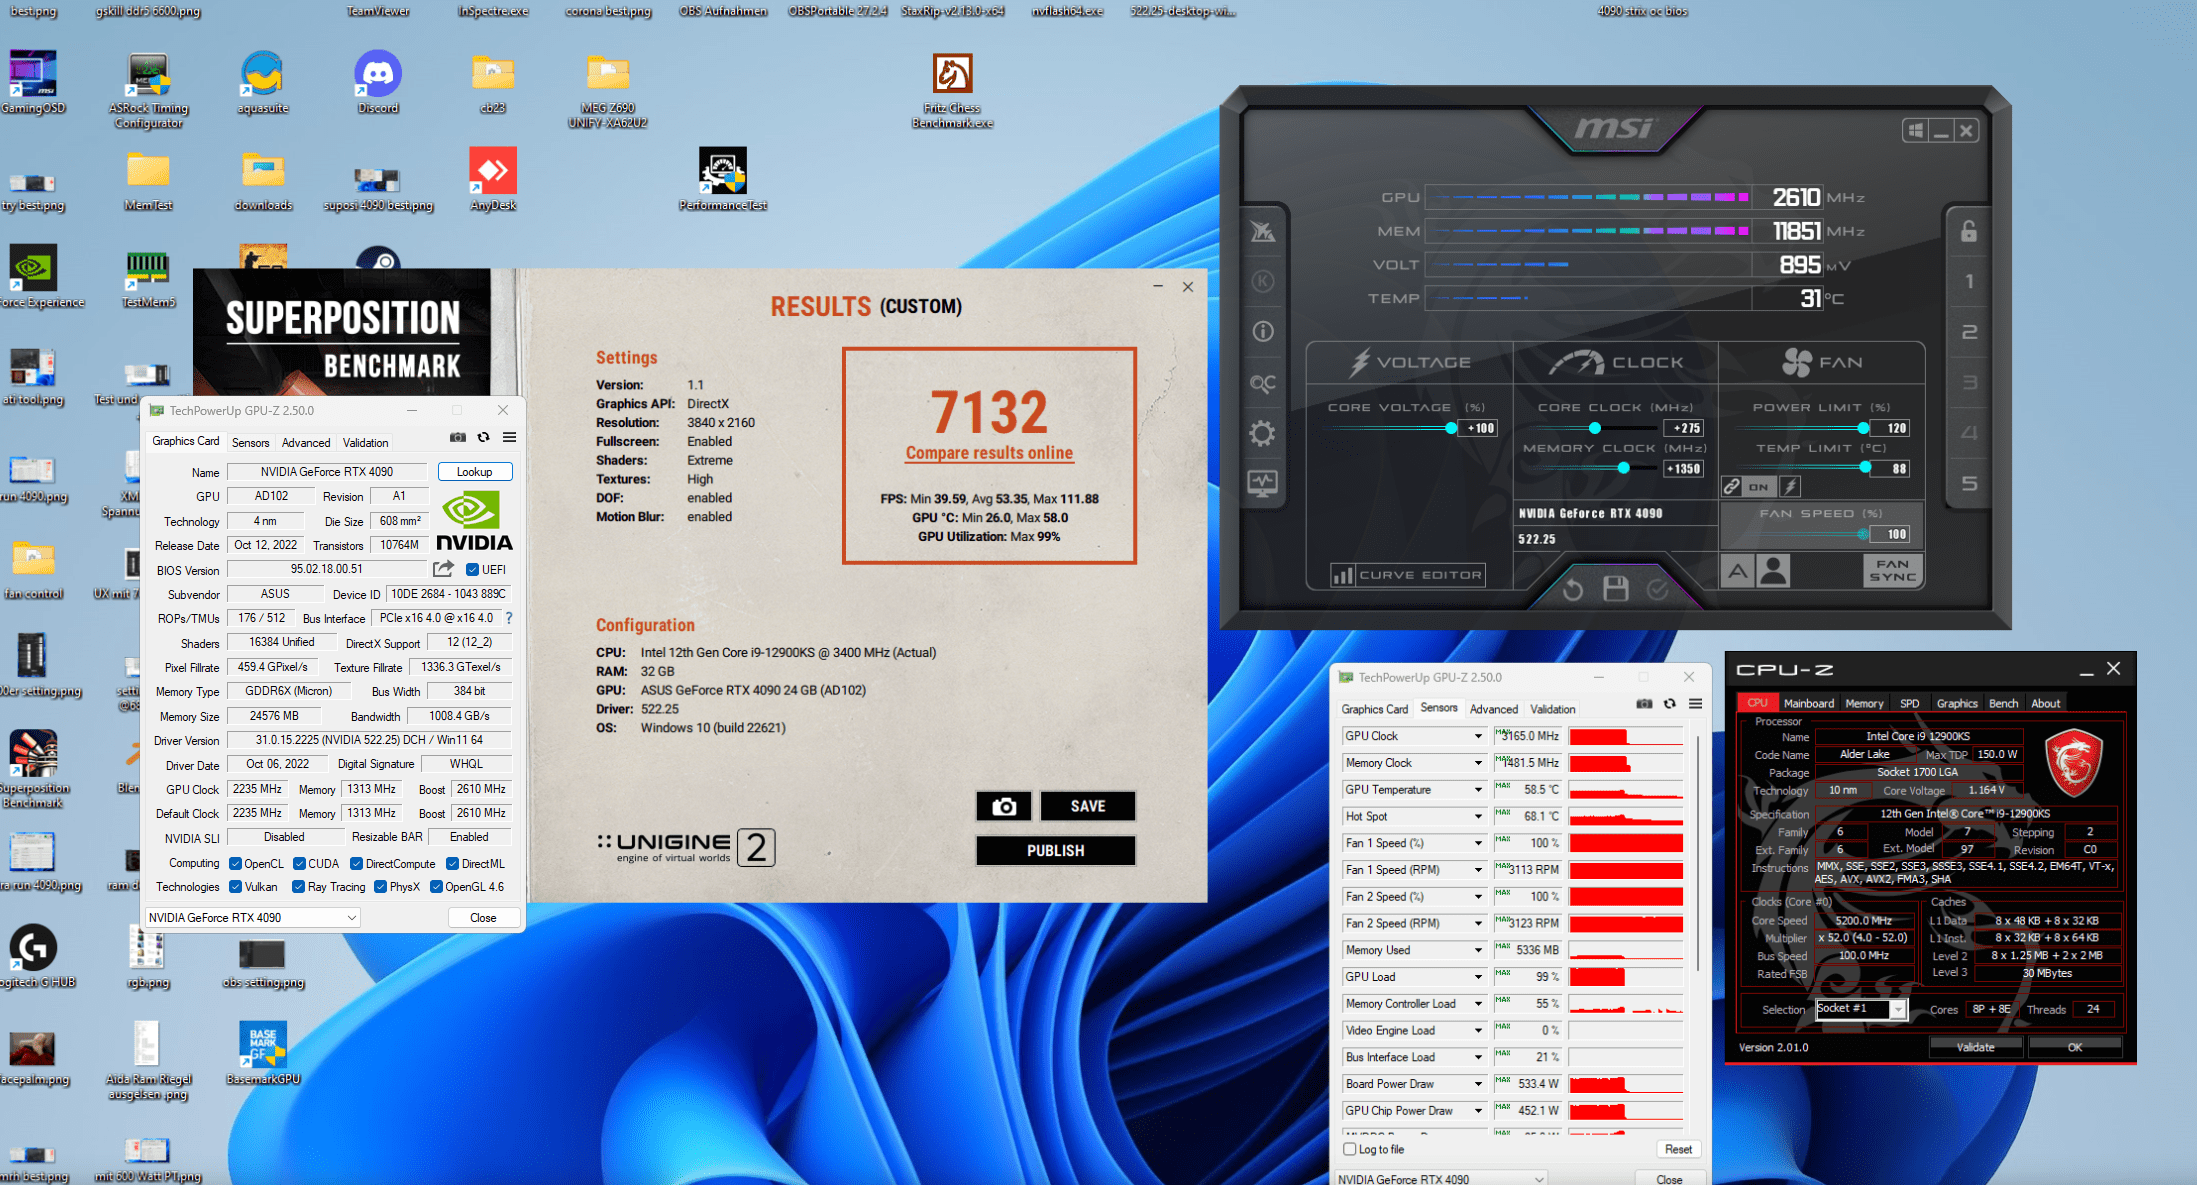This screenshot has width=2197, height=1185.
Task: Click GPU-Z Sensors window refresh icon
Action: click(1670, 704)
